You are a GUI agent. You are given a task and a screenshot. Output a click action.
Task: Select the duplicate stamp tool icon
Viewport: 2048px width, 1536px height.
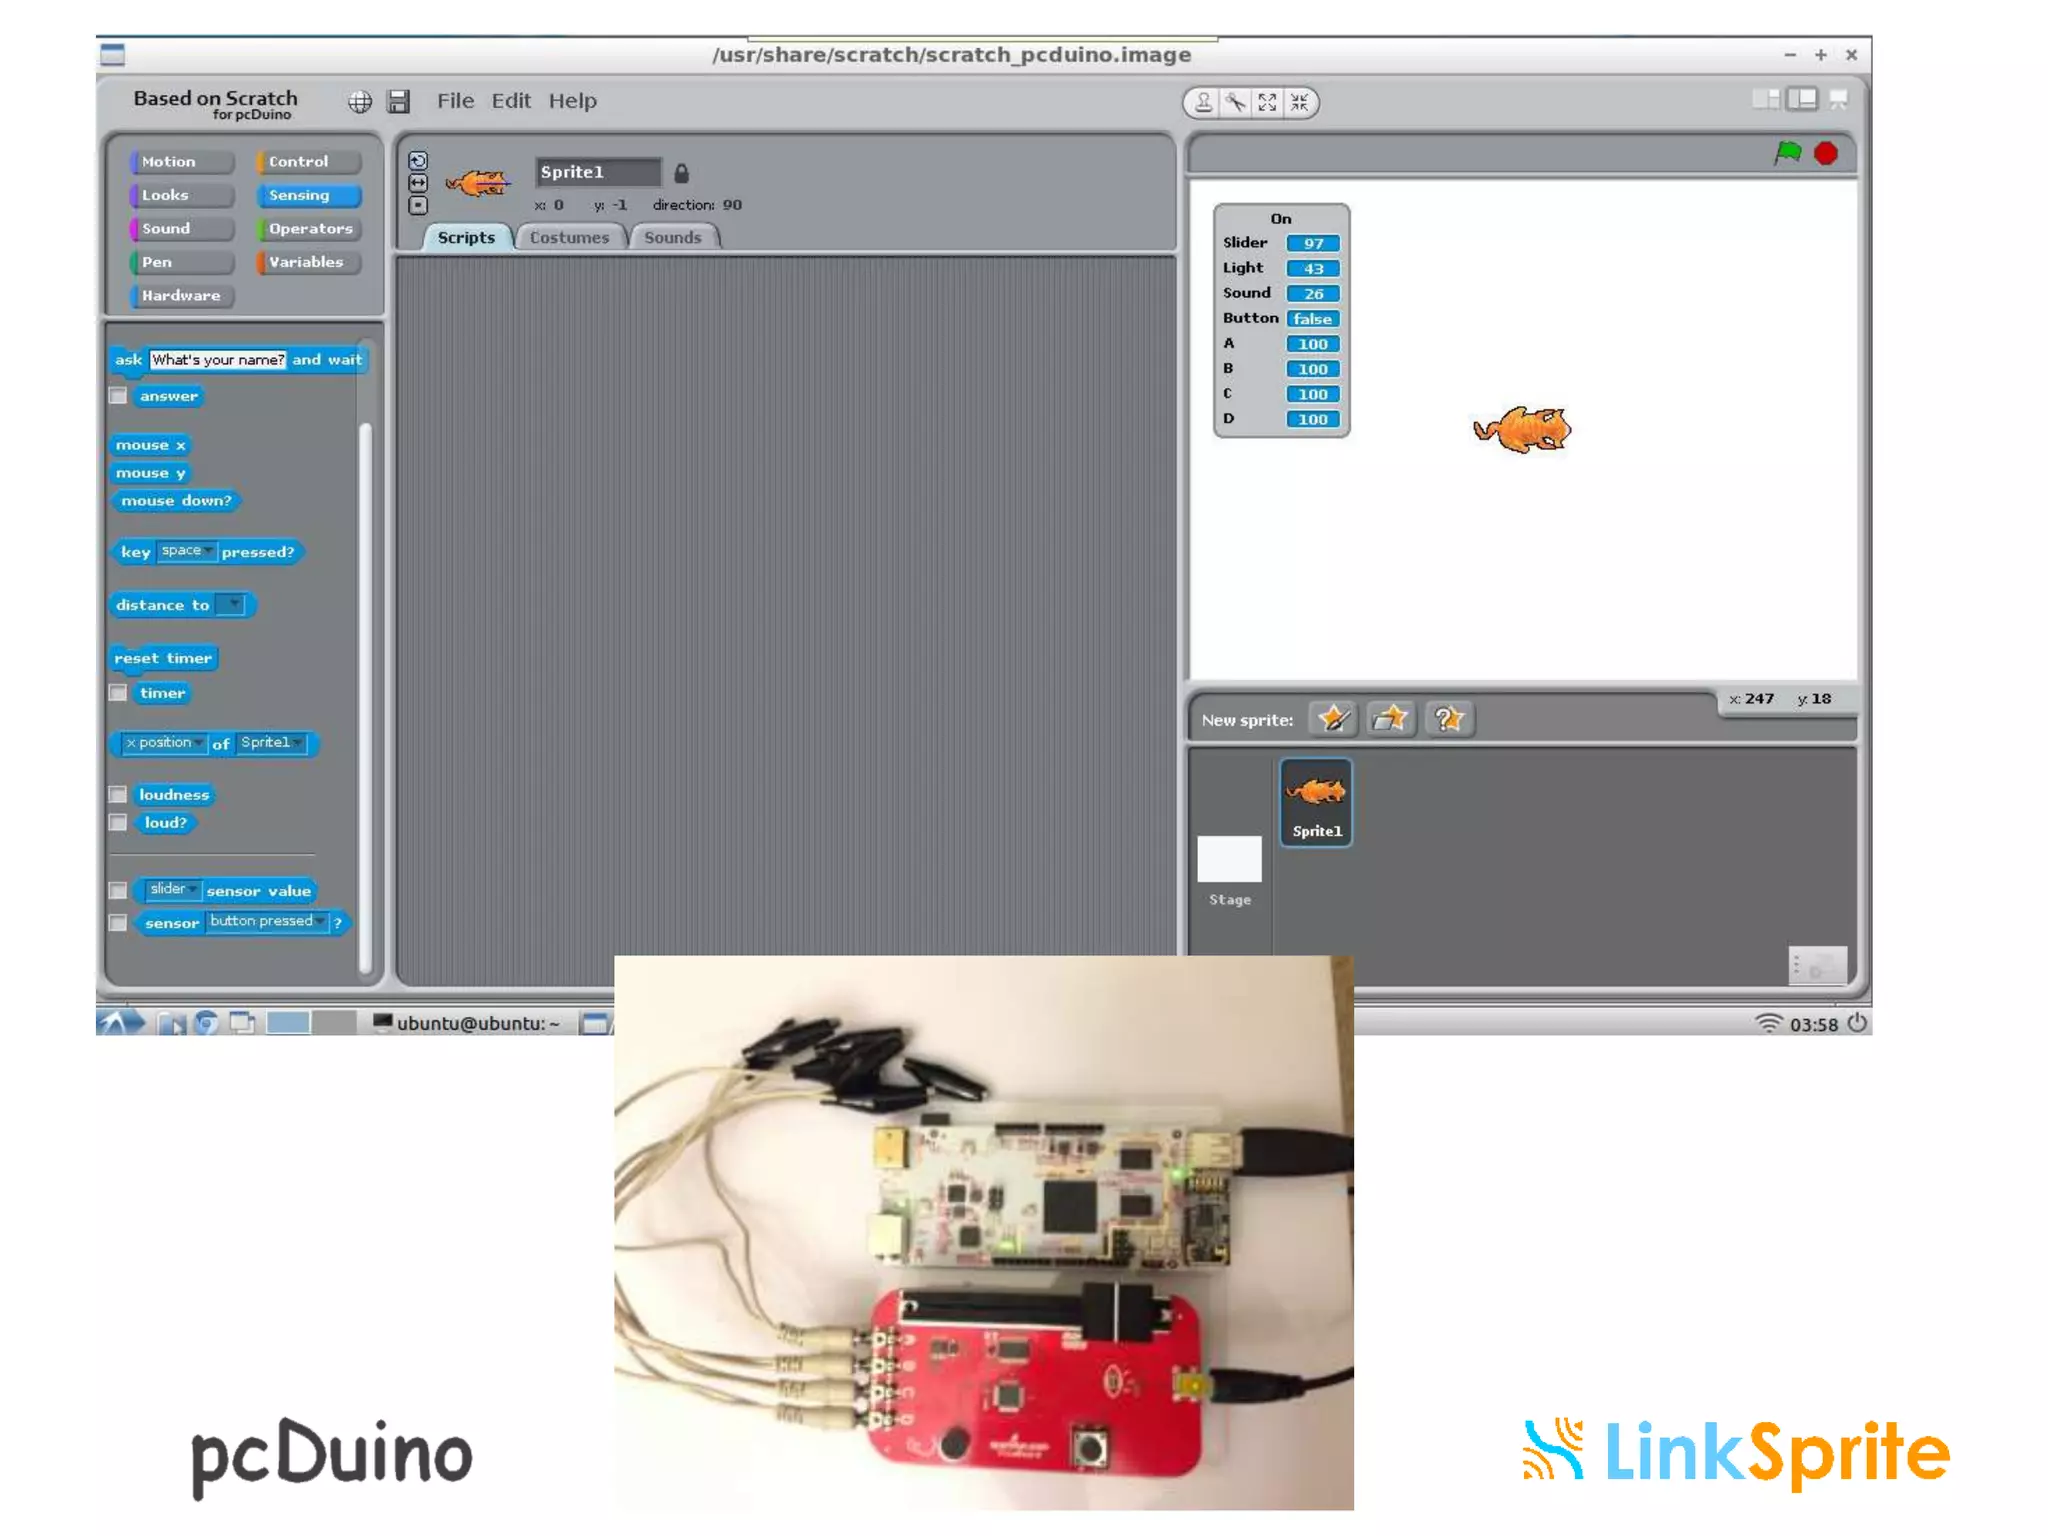click(x=1204, y=102)
